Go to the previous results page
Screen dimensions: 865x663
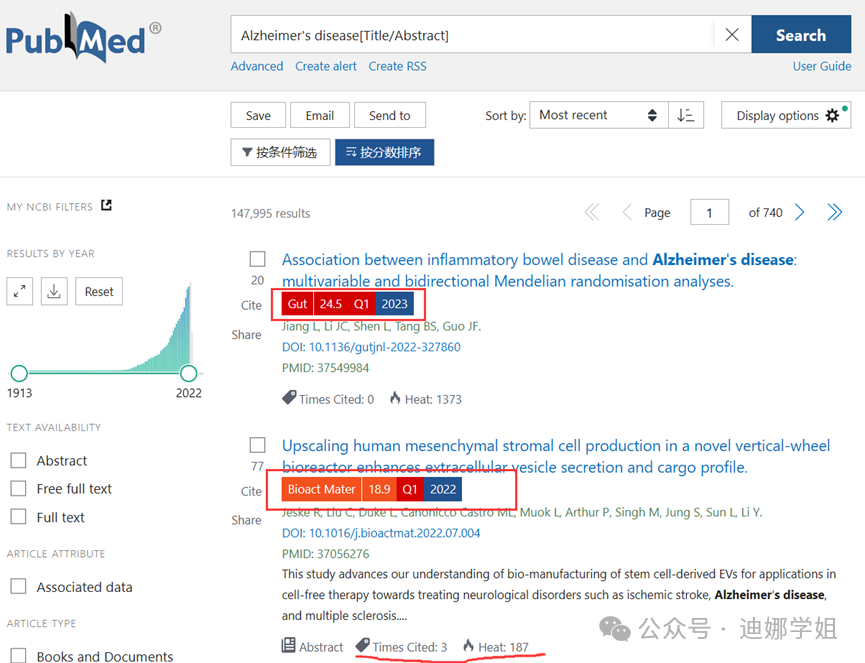[627, 212]
